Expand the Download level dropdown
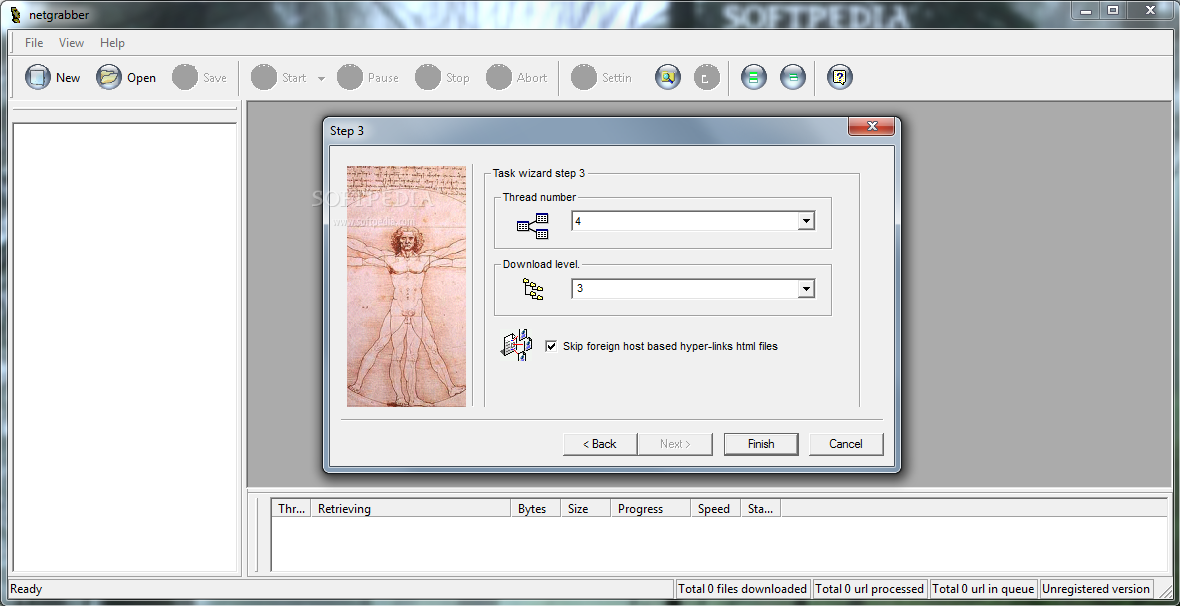Screen dimensions: 1180x606 tap(806, 289)
